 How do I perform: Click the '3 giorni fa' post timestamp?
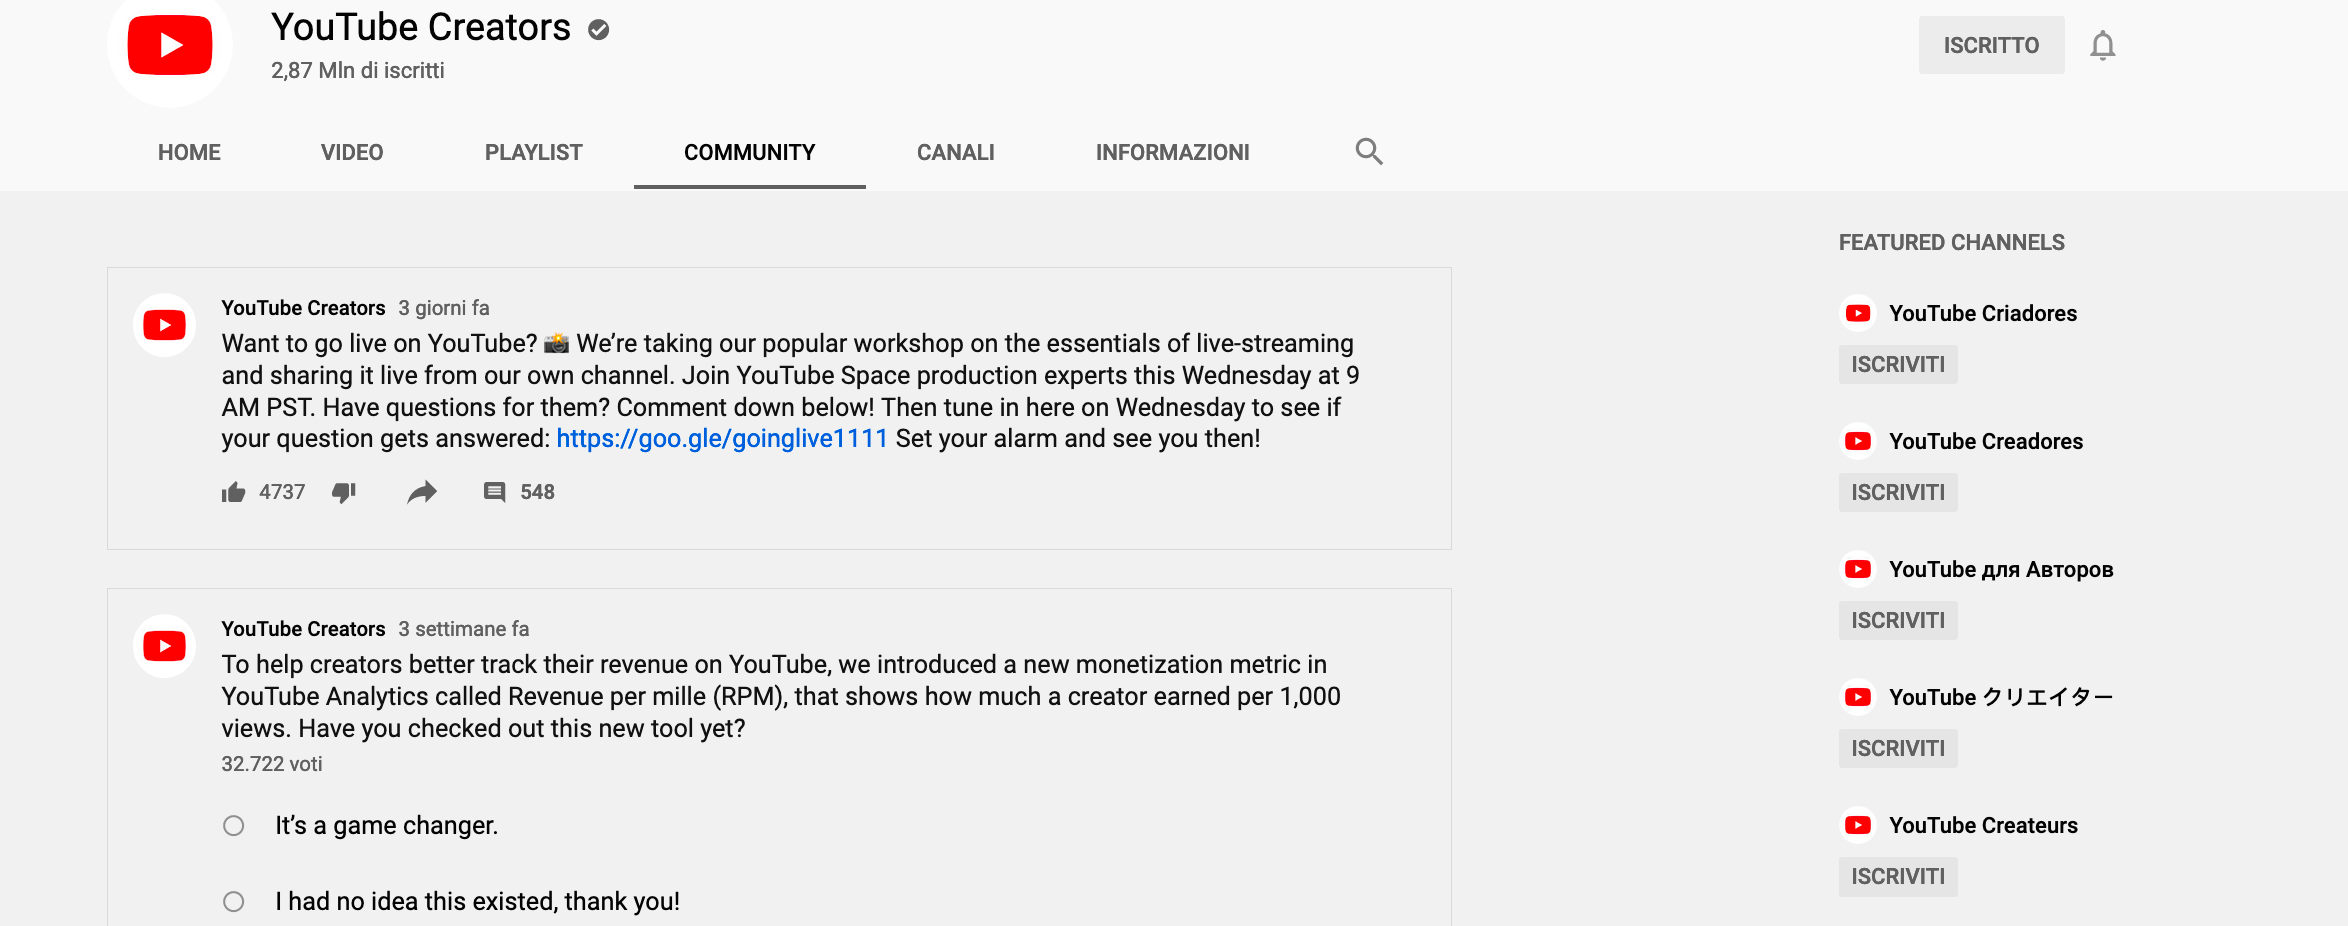click(x=444, y=308)
